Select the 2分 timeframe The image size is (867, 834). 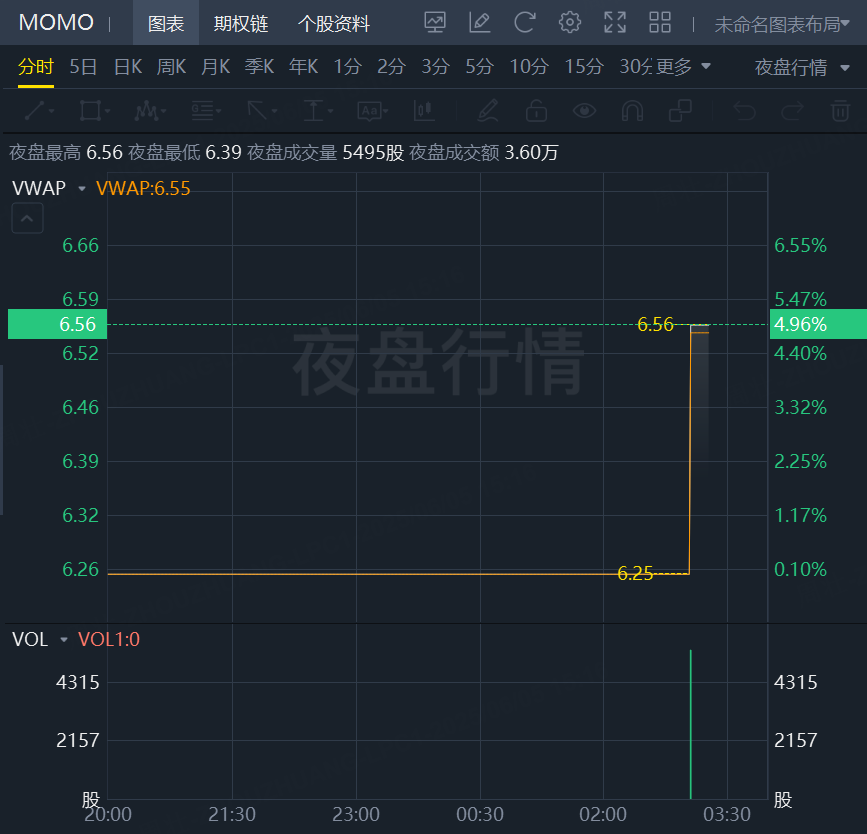391,66
